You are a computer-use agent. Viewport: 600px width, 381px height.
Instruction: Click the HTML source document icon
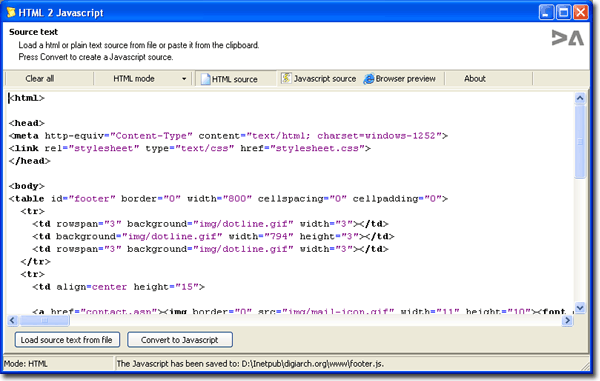click(205, 79)
